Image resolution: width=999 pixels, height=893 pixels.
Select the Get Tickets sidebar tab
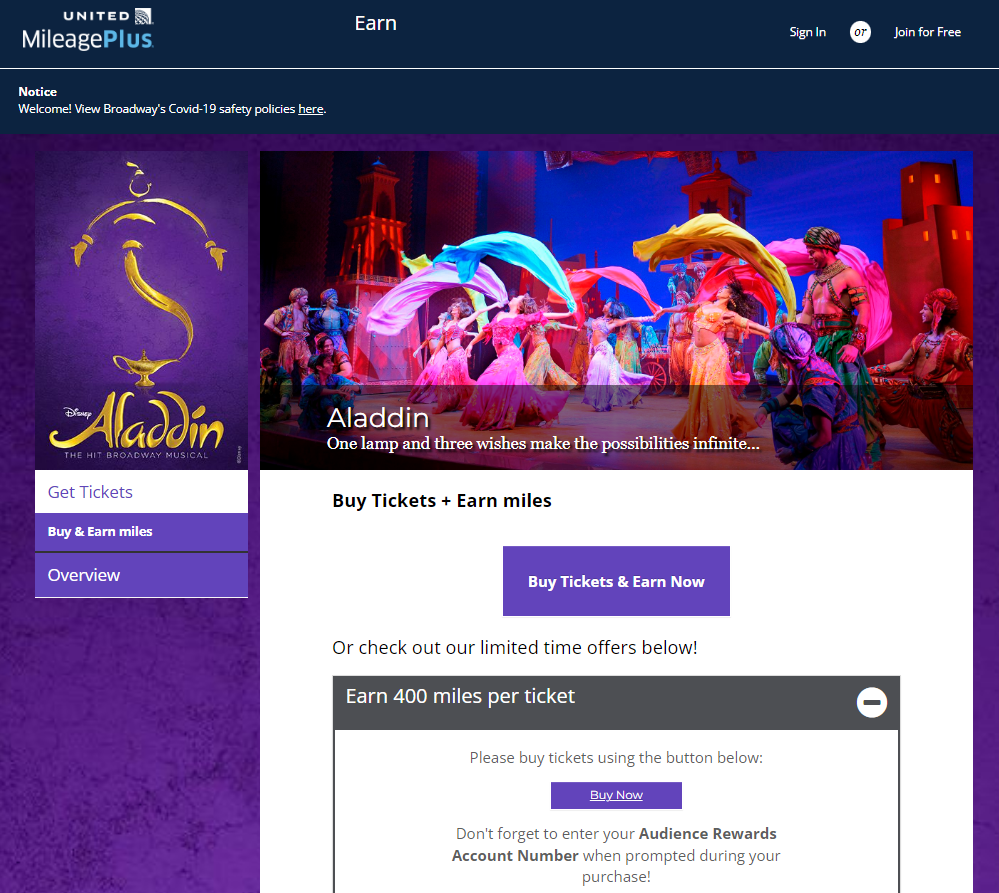click(x=141, y=492)
